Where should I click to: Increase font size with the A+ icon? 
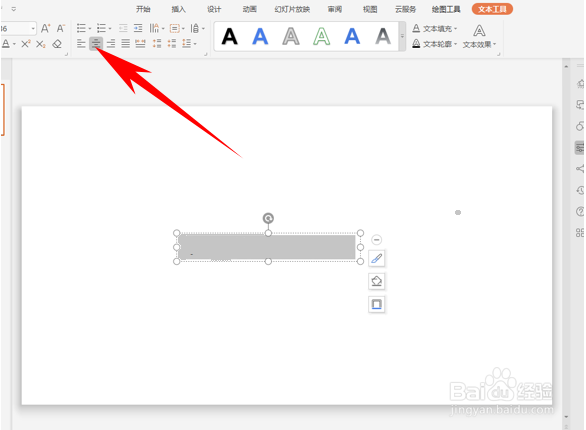point(45,28)
